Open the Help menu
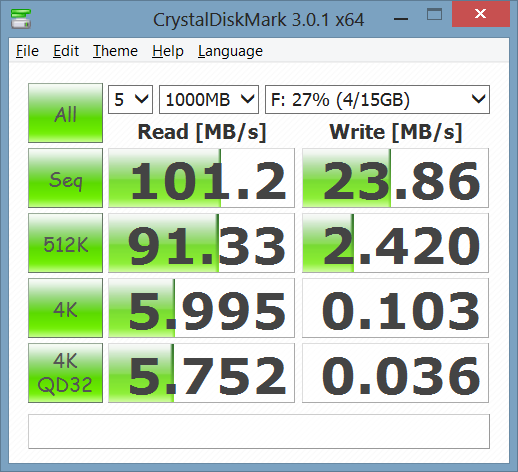Viewport: 518px width, 472px height. (168, 51)
